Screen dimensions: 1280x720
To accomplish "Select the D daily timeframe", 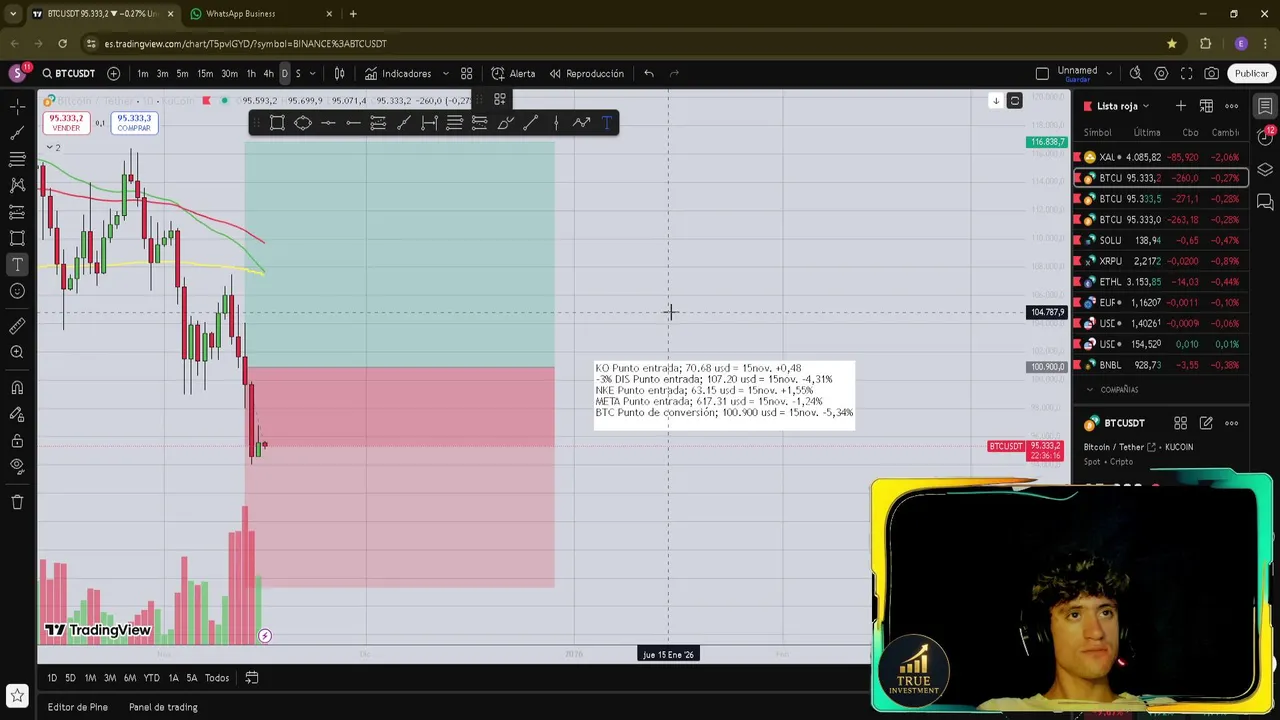I will point(284,73).
